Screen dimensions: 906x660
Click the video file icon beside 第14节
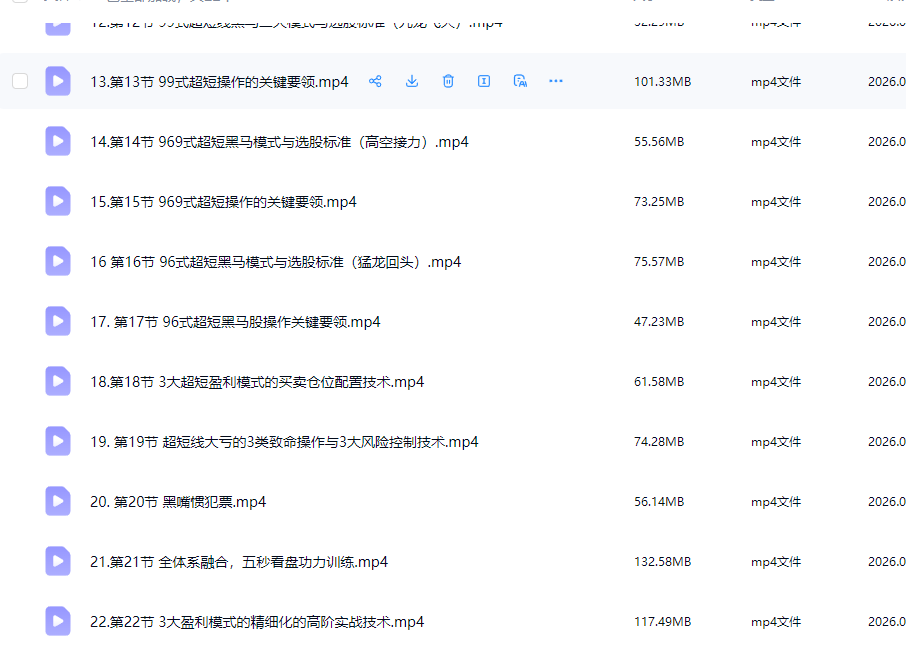coord(57,141)
